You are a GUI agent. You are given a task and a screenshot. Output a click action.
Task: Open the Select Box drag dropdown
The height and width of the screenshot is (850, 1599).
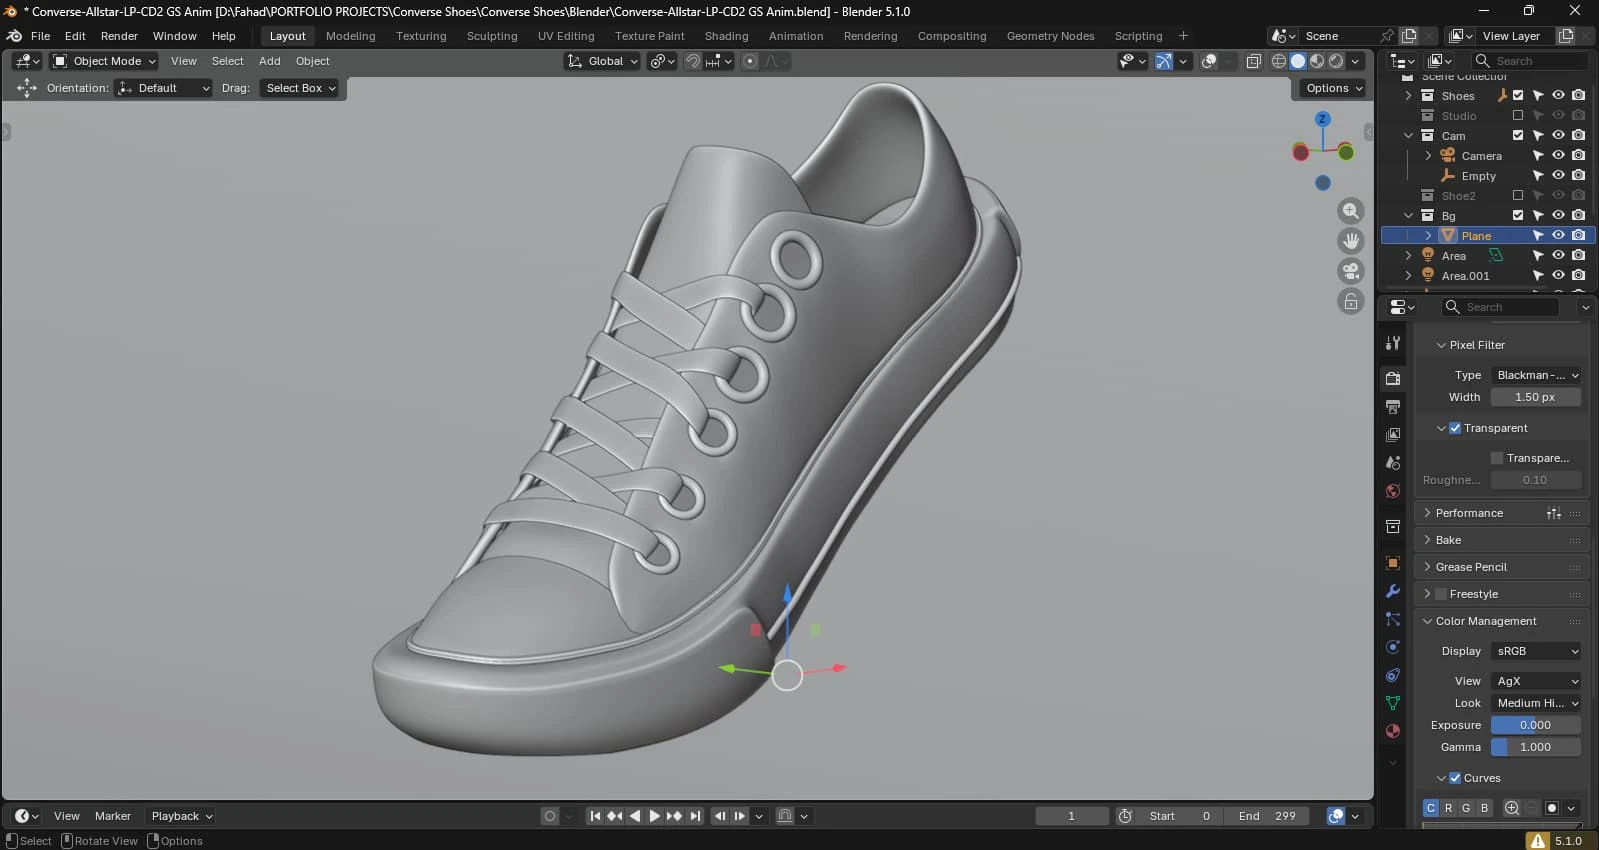299,88
